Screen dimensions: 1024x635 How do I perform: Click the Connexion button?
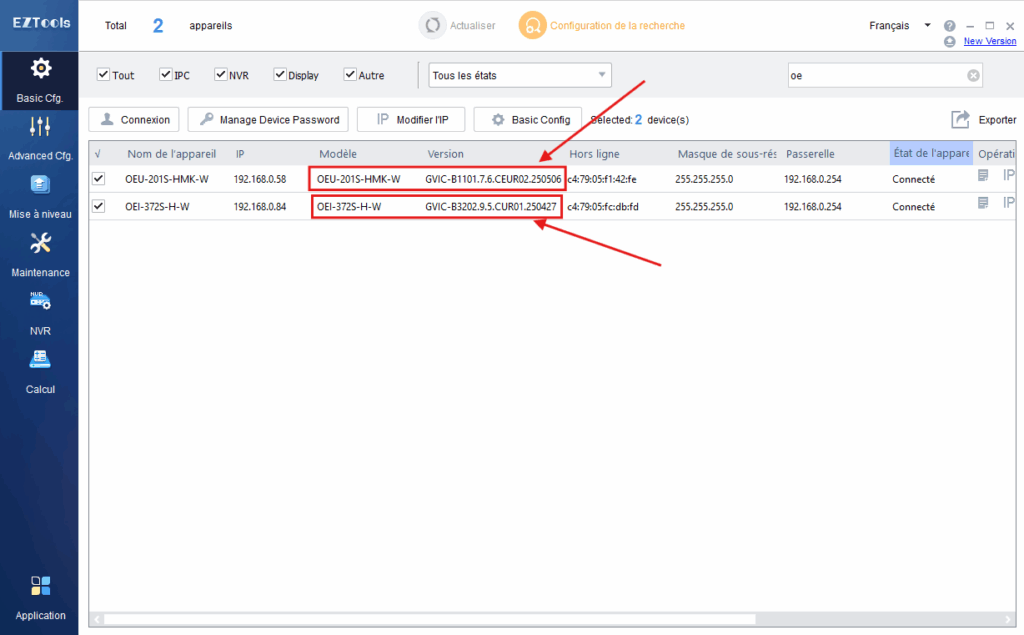pos(134,120)
